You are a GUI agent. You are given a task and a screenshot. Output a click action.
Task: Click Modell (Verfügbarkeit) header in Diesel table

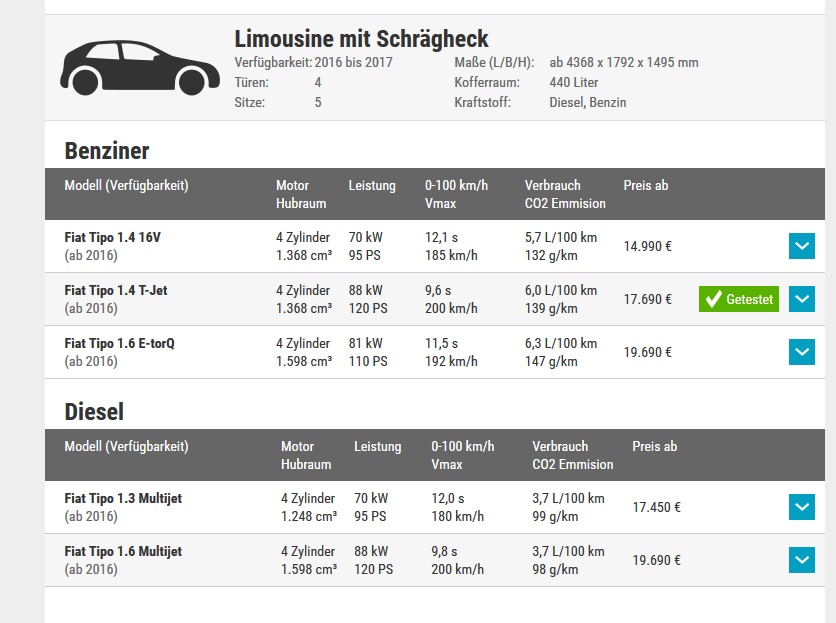(126, 447)
